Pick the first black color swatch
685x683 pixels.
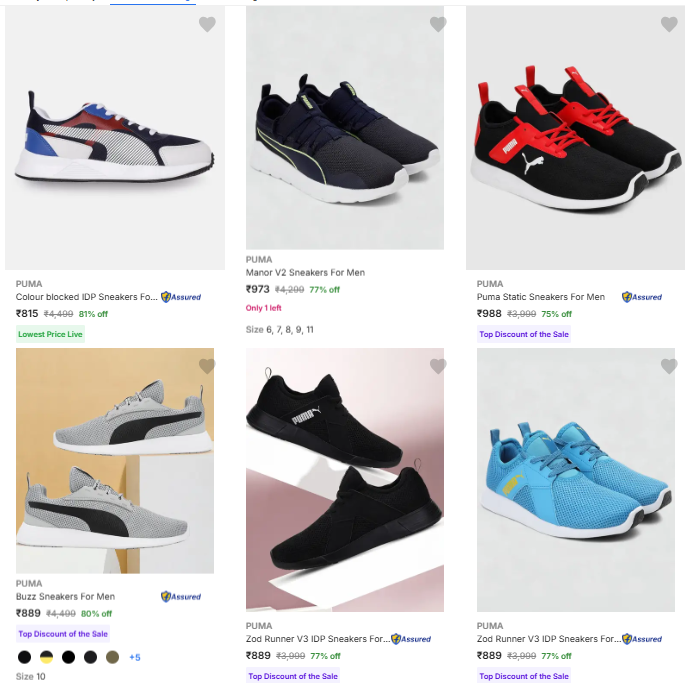pos(24,657)
